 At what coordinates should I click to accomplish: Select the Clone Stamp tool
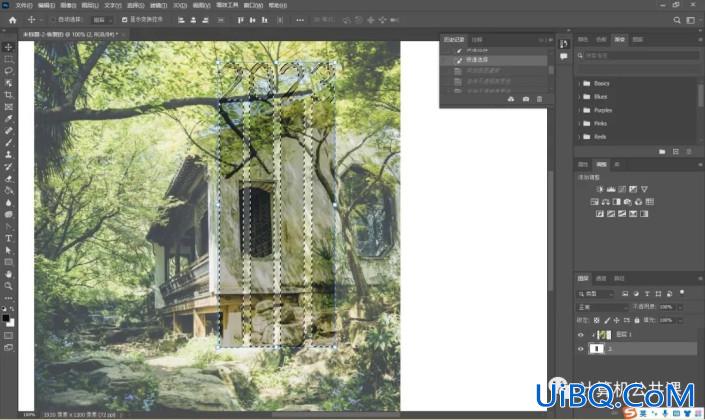tap(8, 155)
